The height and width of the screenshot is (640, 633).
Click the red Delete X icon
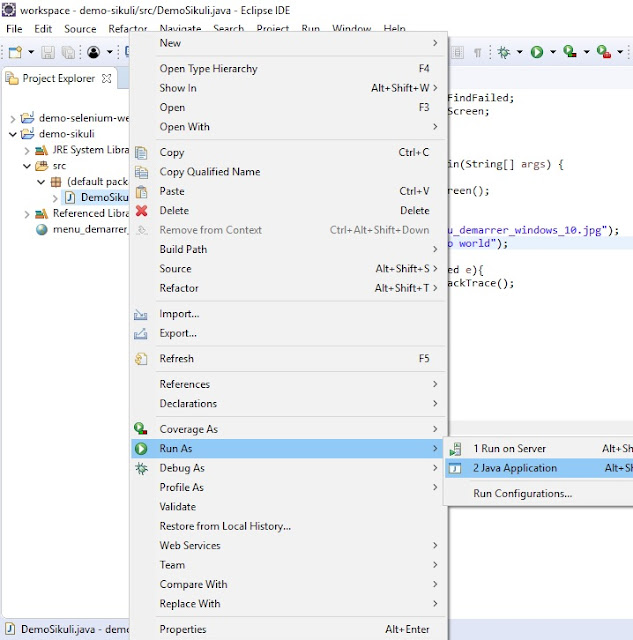click(x=142, y=211)
